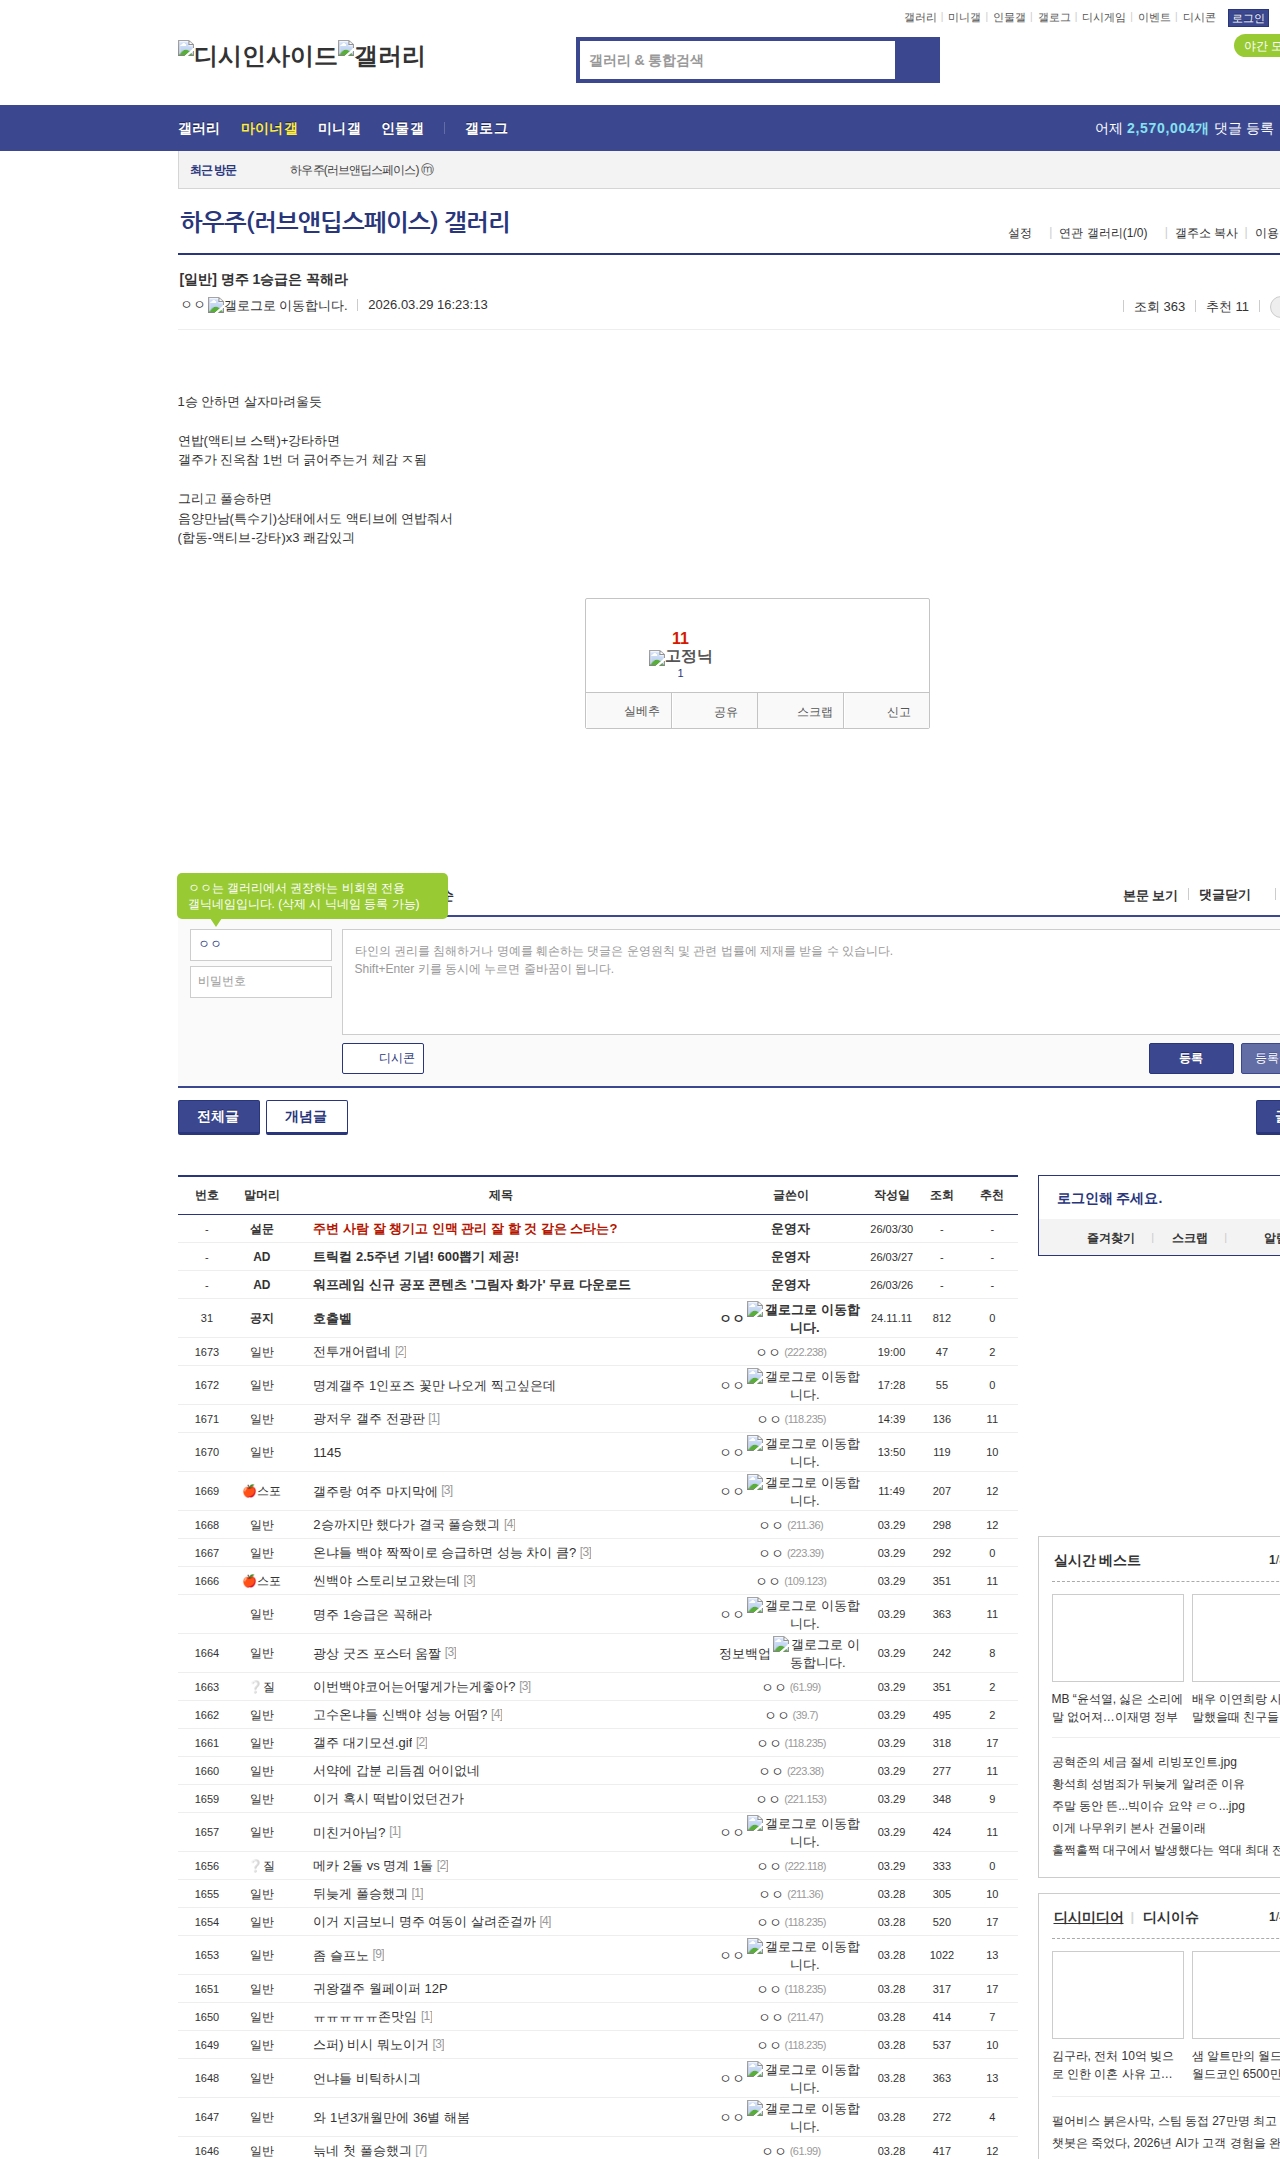The height and width of the screenshot is (2159, 1280).
Task: Open the 디시콘 picker in the comment form
Action: [383, 1058]
